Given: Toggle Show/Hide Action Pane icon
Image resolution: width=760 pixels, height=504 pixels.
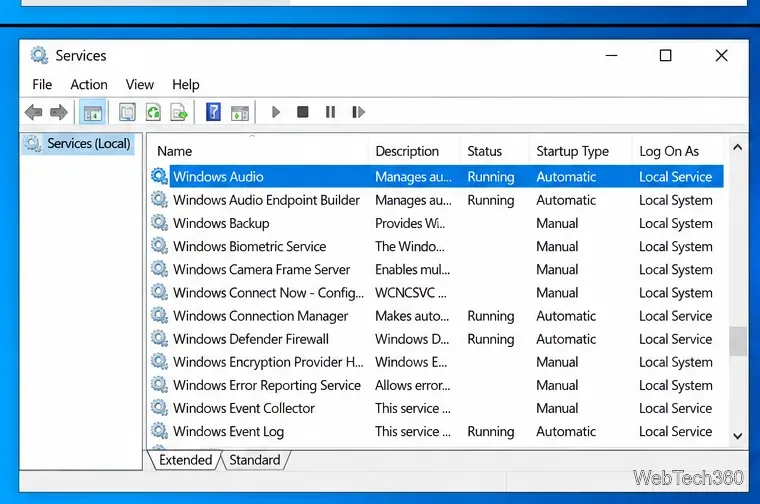Looking at the screenshot, I should [240, 112].
